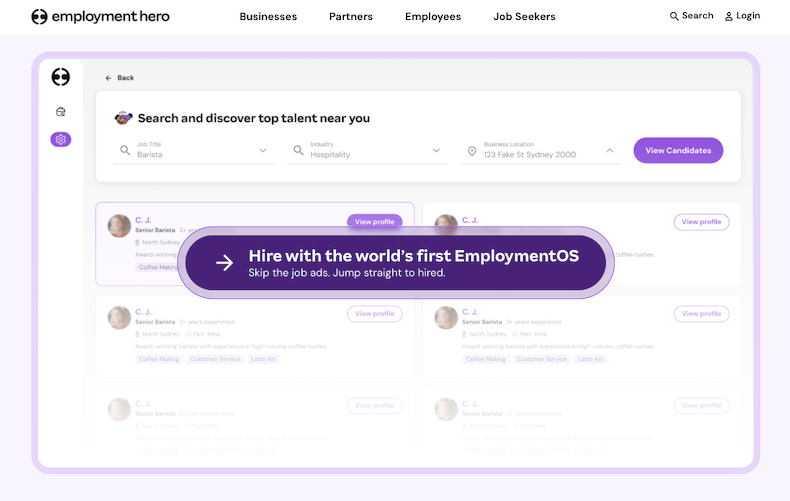
Task: Click the Job Title search magnifier icon
Action: pos(125,150)
